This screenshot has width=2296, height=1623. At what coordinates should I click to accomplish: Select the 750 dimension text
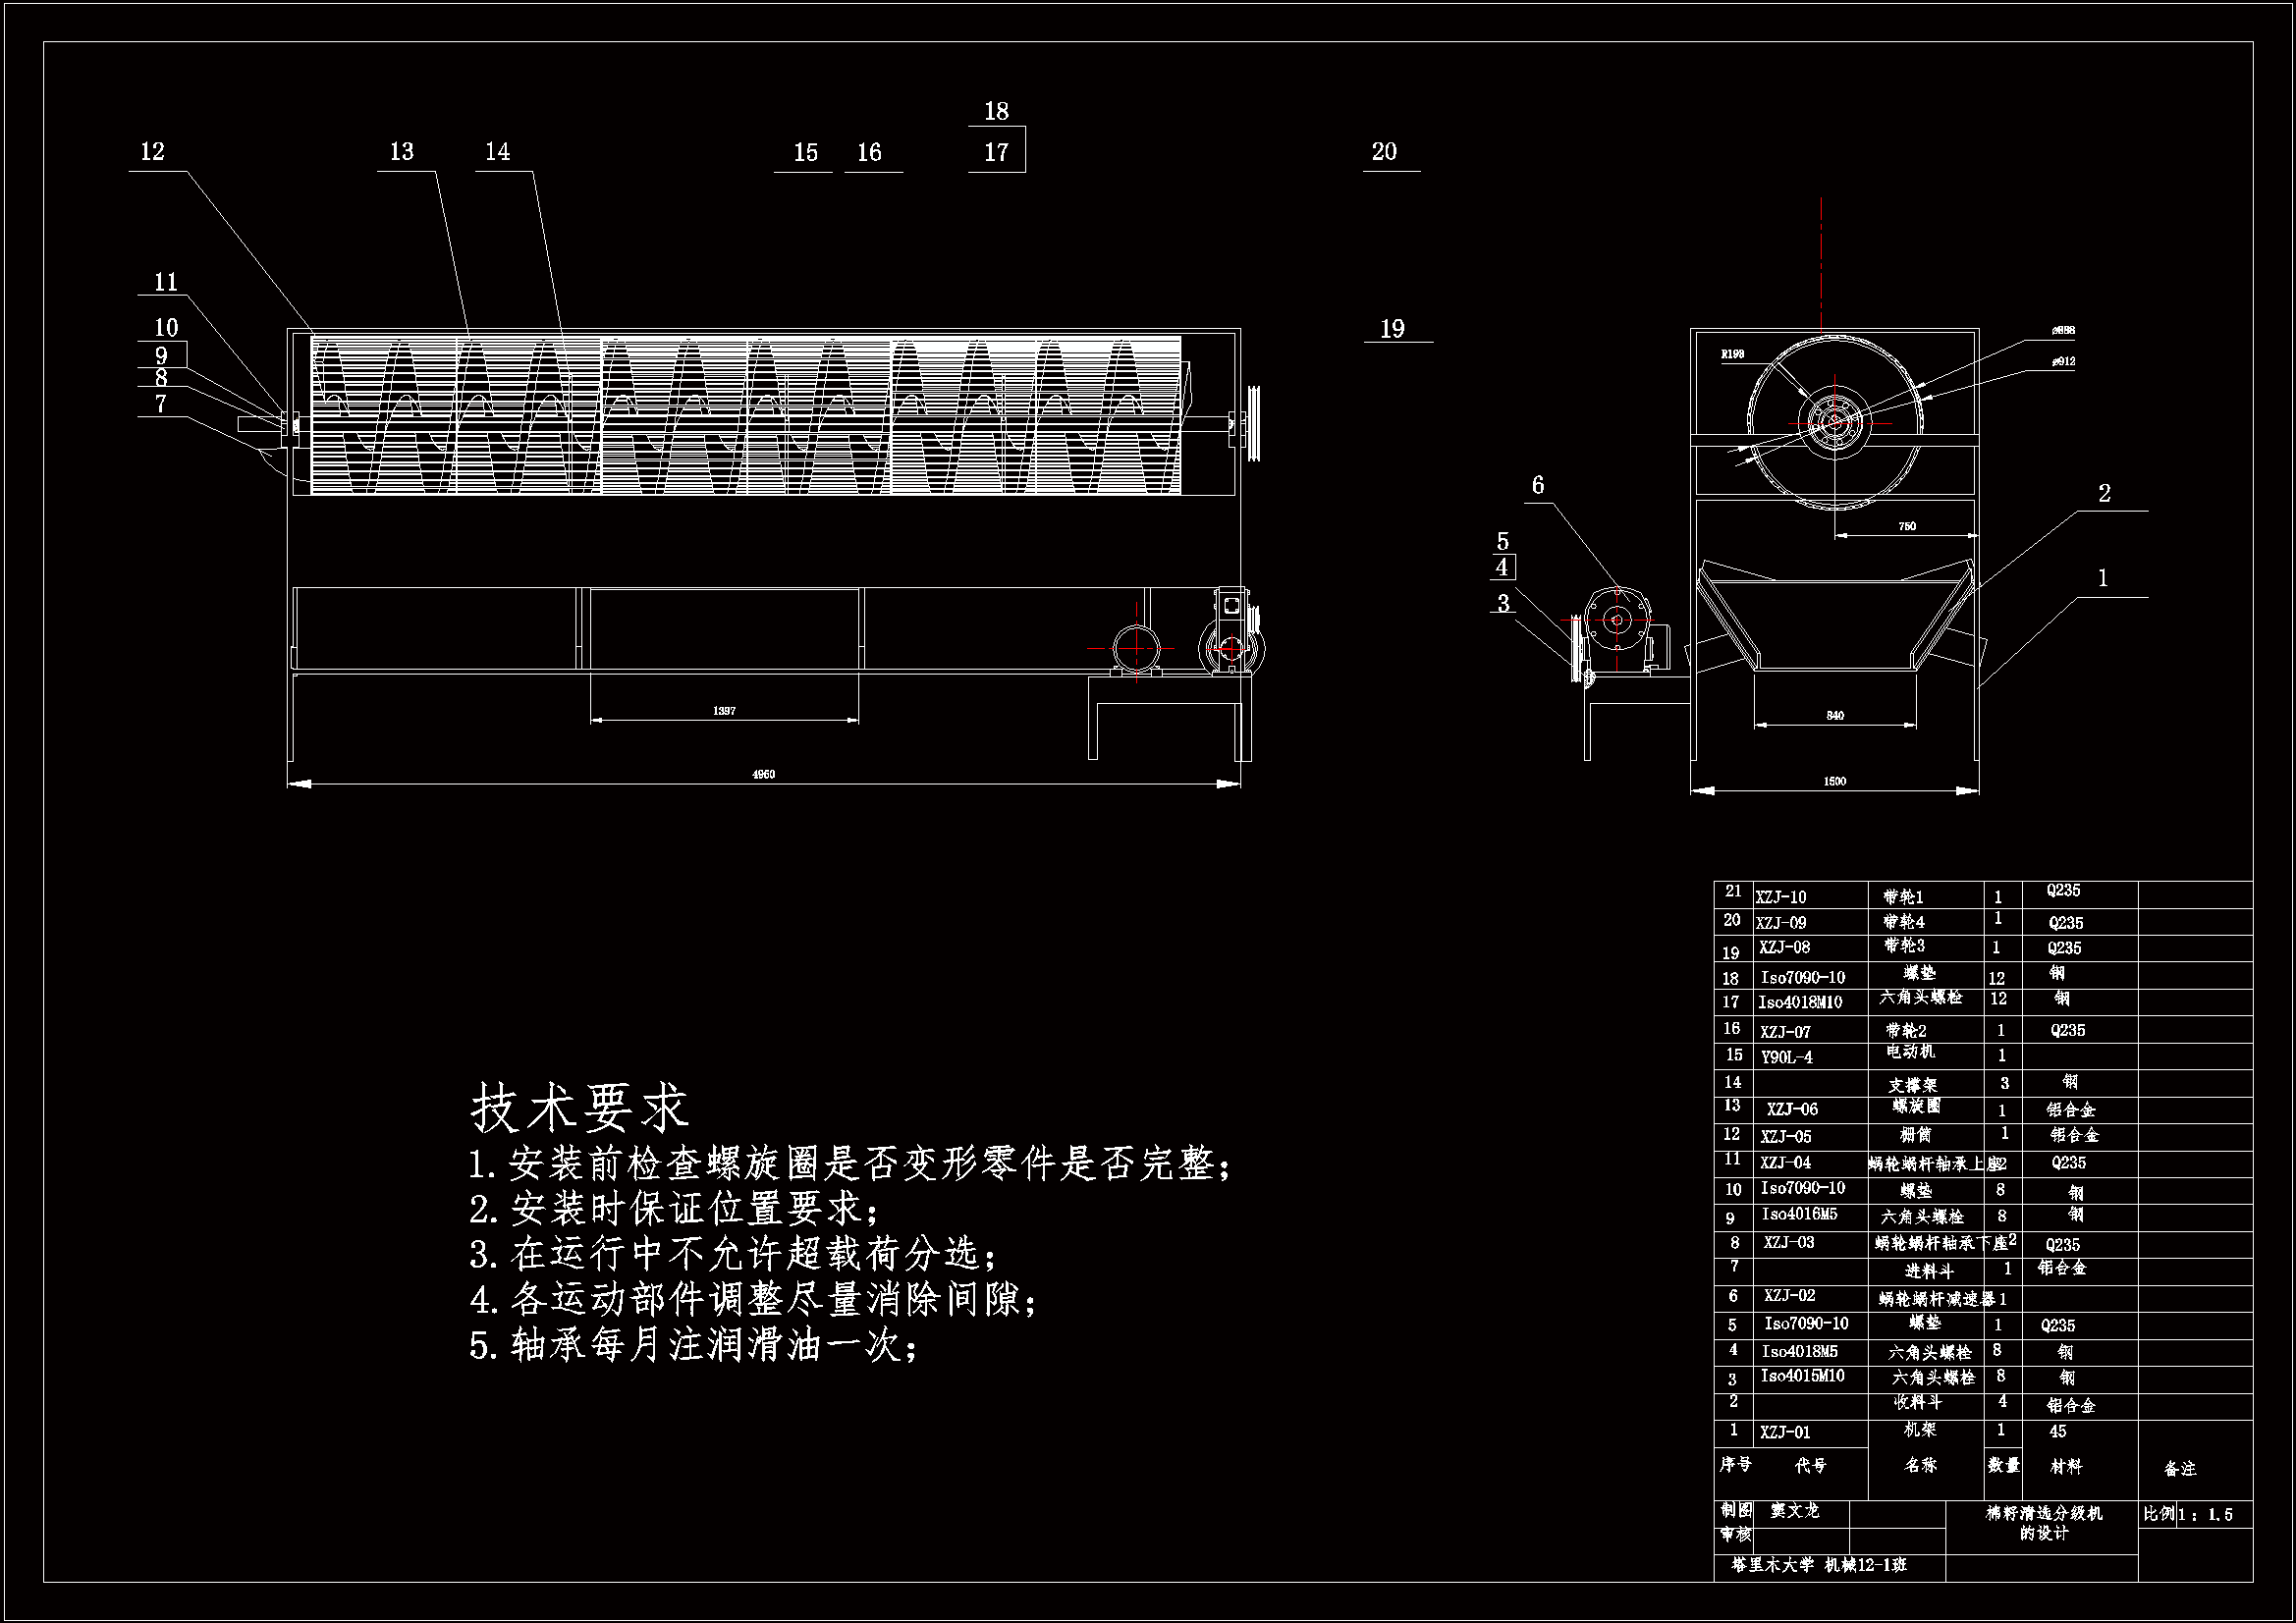click(x=1907, y=527)
